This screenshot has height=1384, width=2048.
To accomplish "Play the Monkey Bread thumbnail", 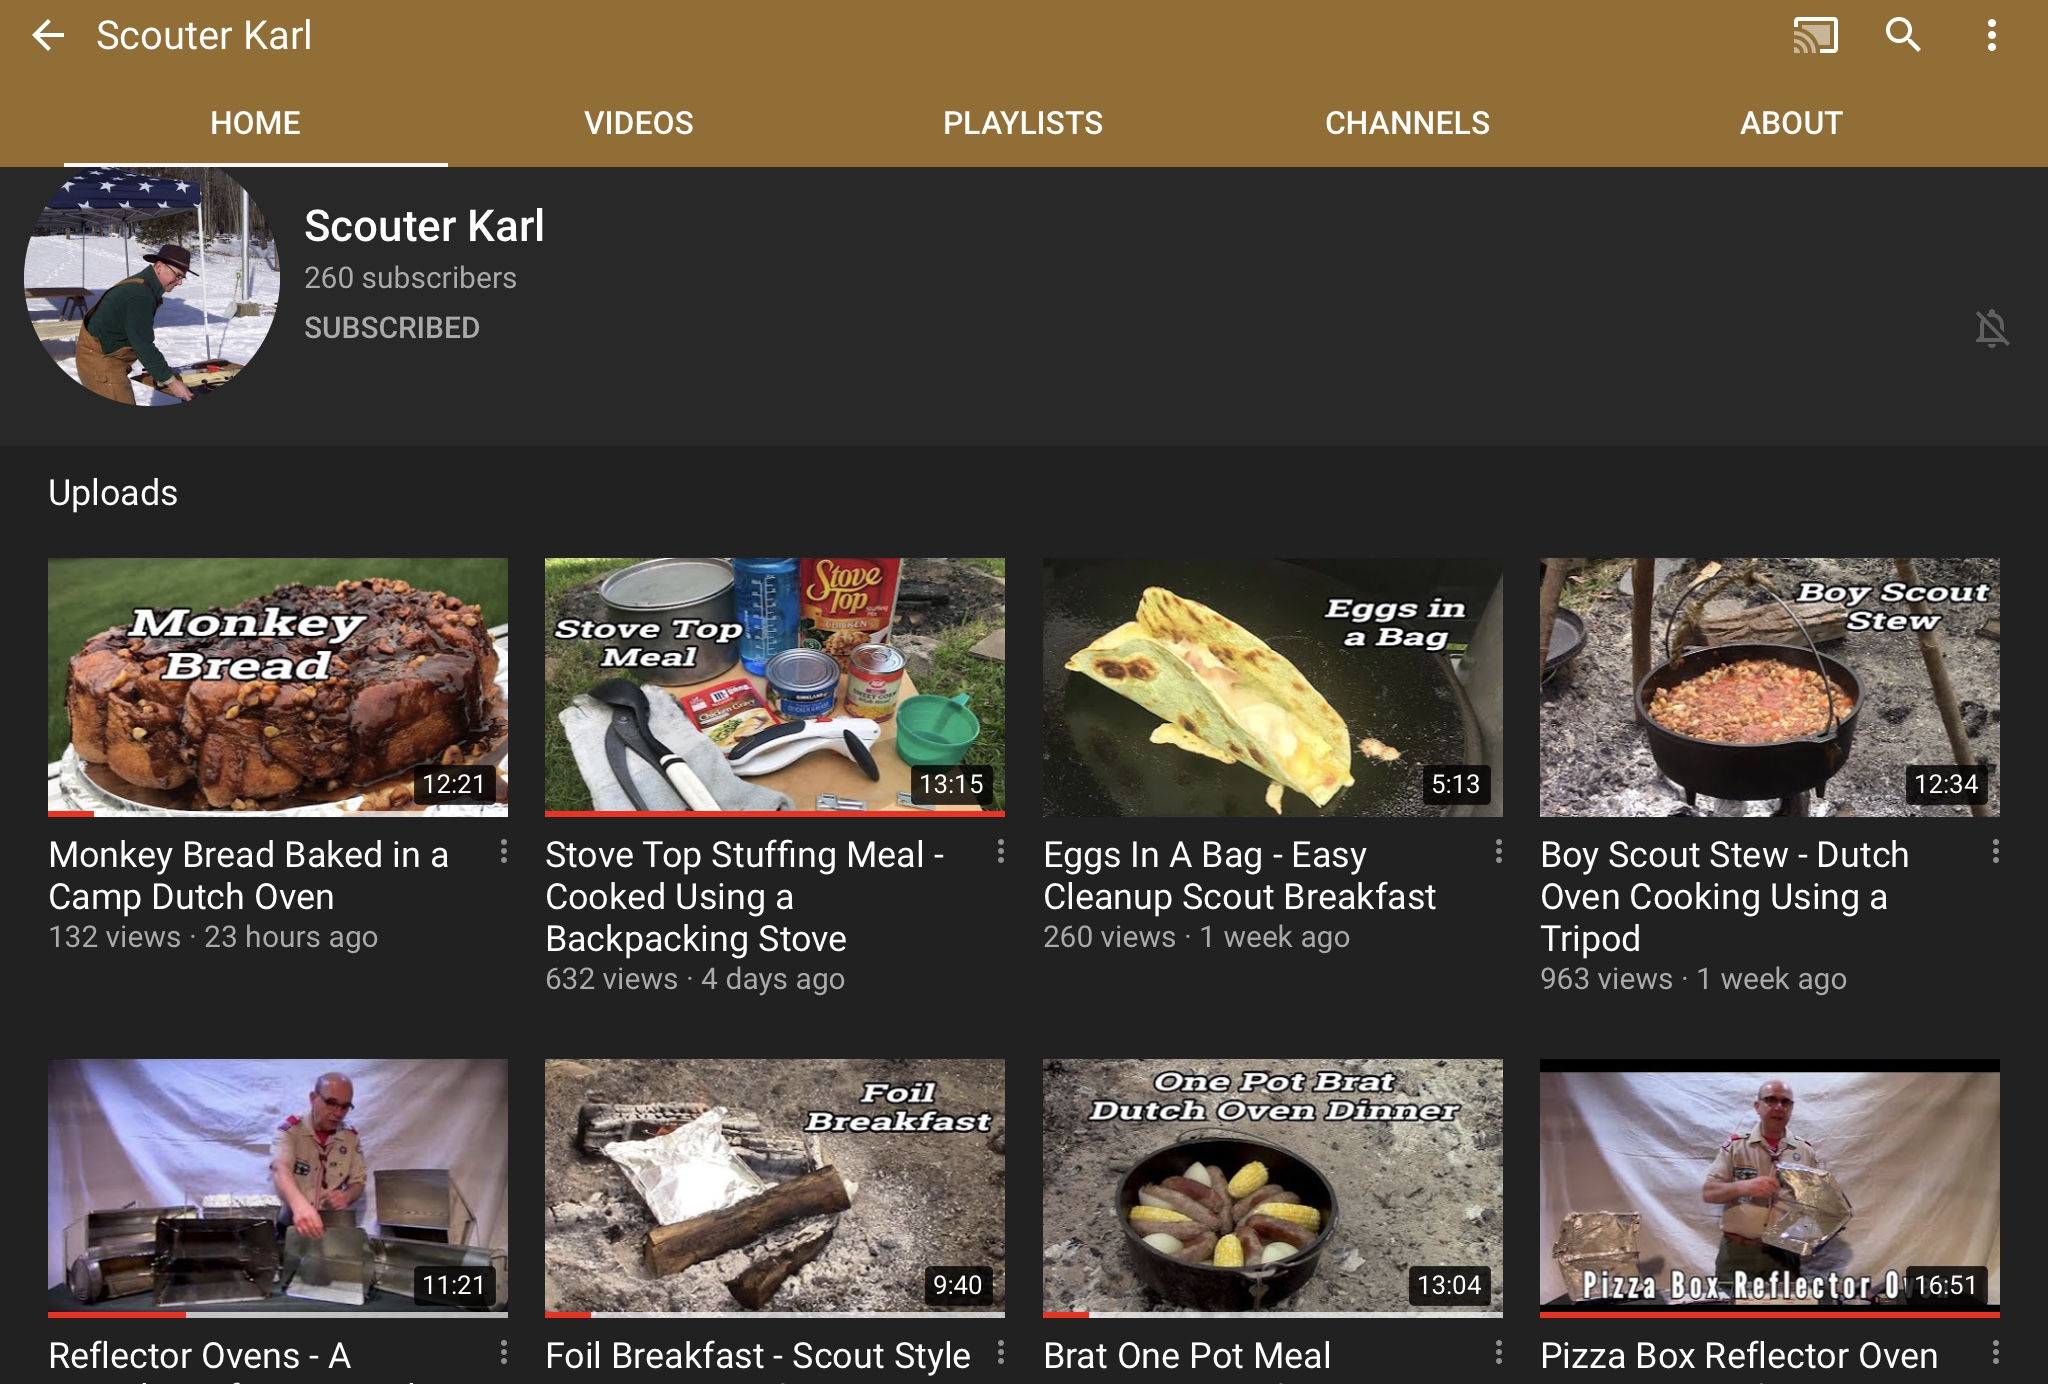I will coord(278,687).
